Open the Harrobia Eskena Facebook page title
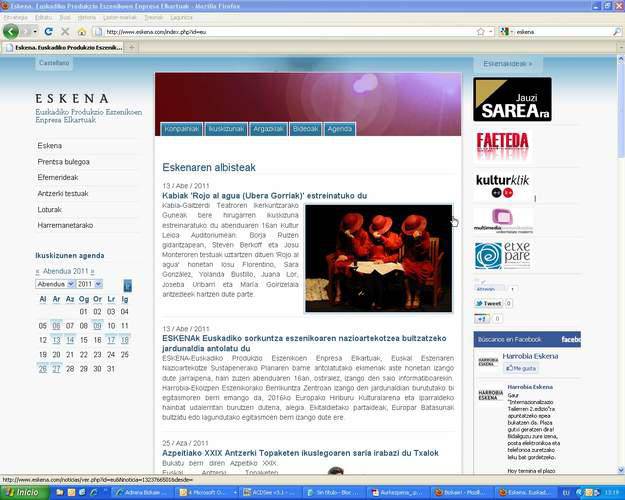Image resolution: width=625 pixels, height=500 pixels. tap(530, 356)
